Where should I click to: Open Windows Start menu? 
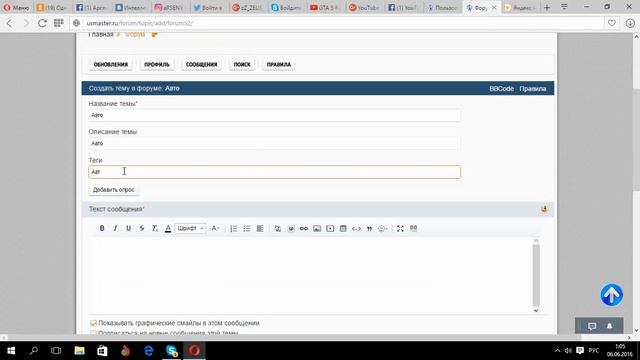coord(11,351)
